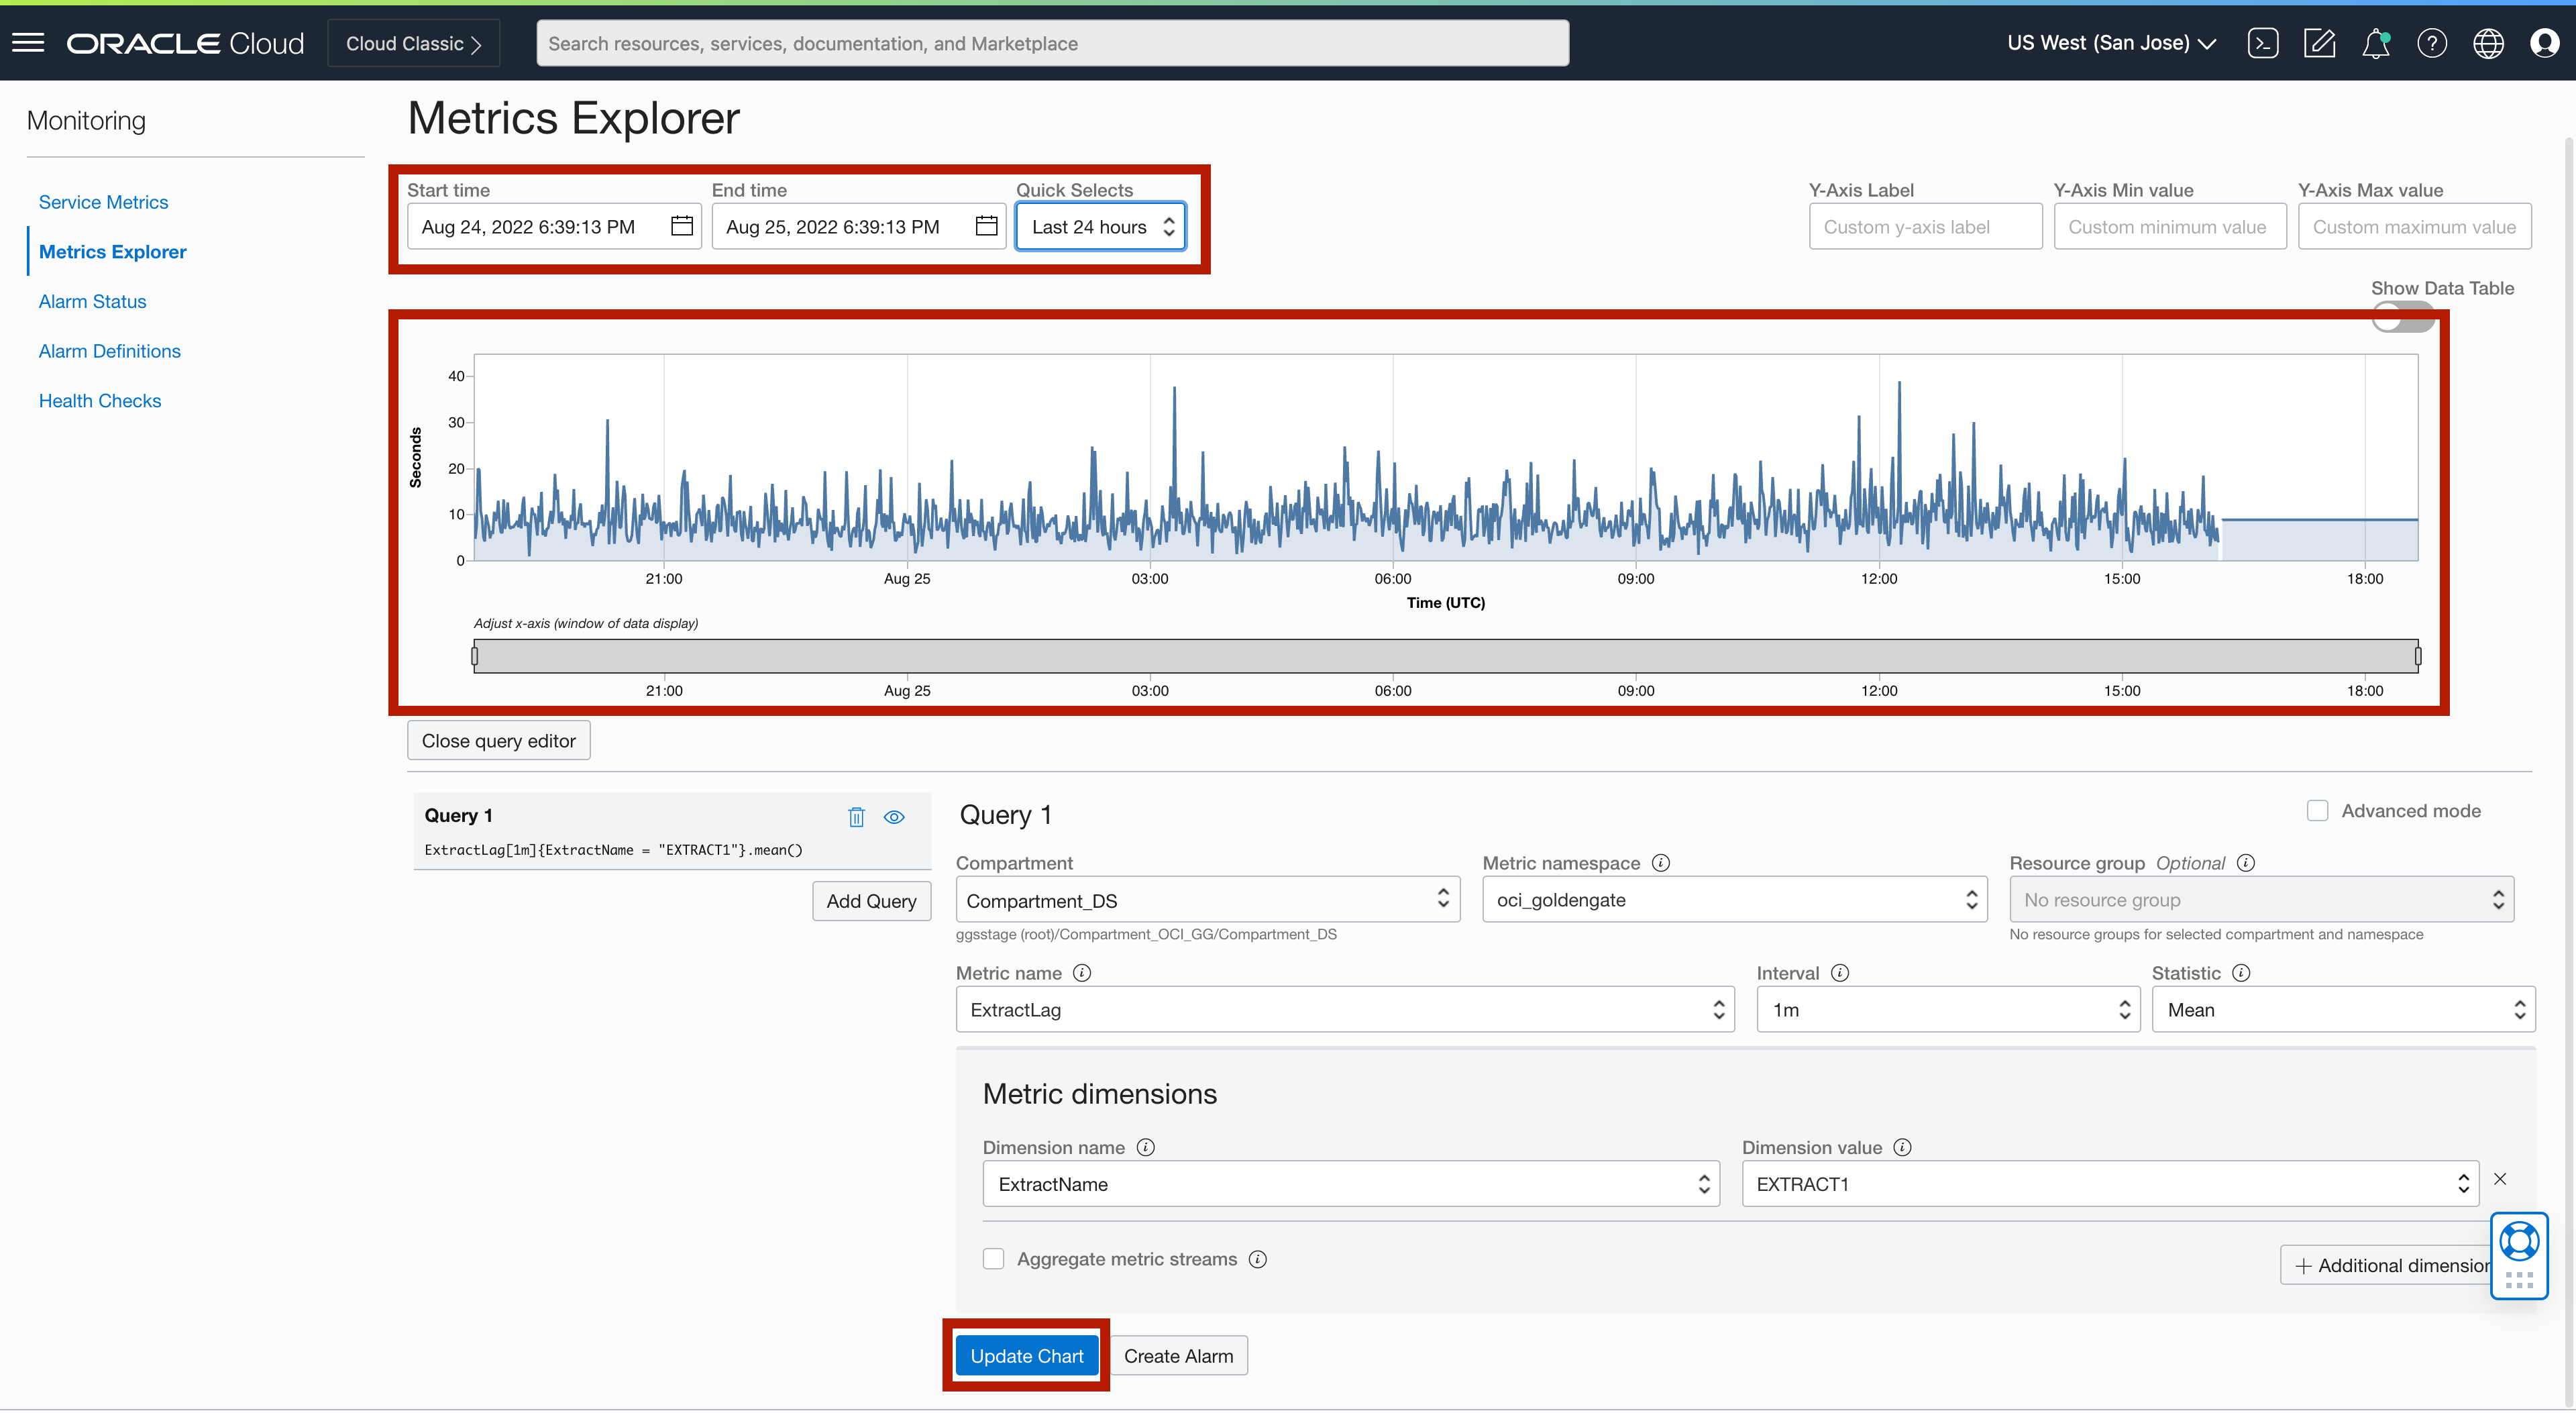
Task: Open the notifications bell
Action: pos(2376,42)
